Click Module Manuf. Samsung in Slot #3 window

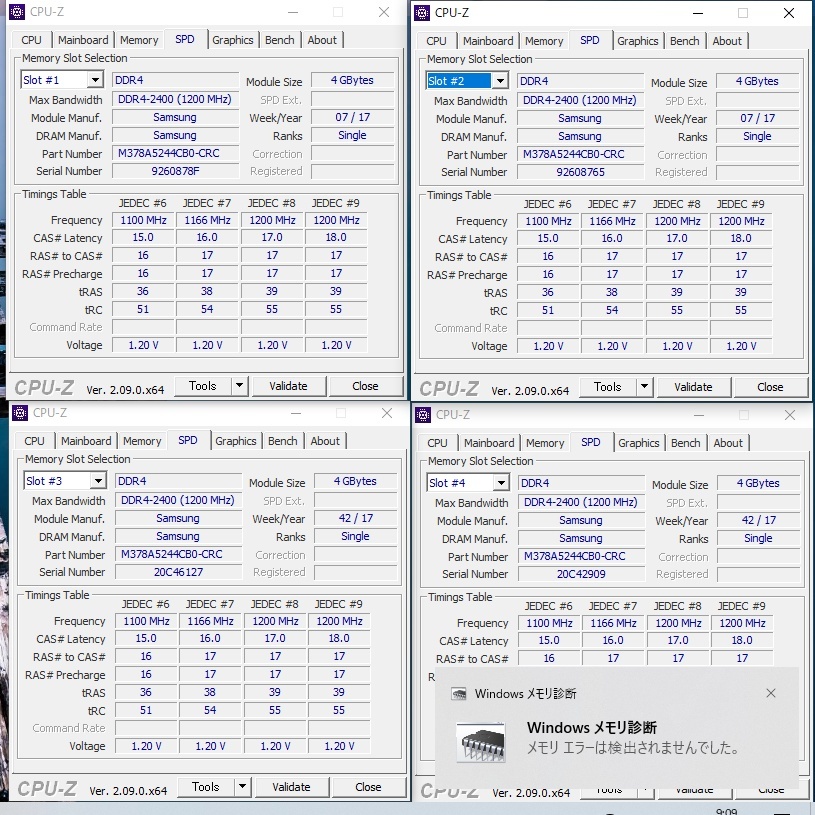point(178,518)
